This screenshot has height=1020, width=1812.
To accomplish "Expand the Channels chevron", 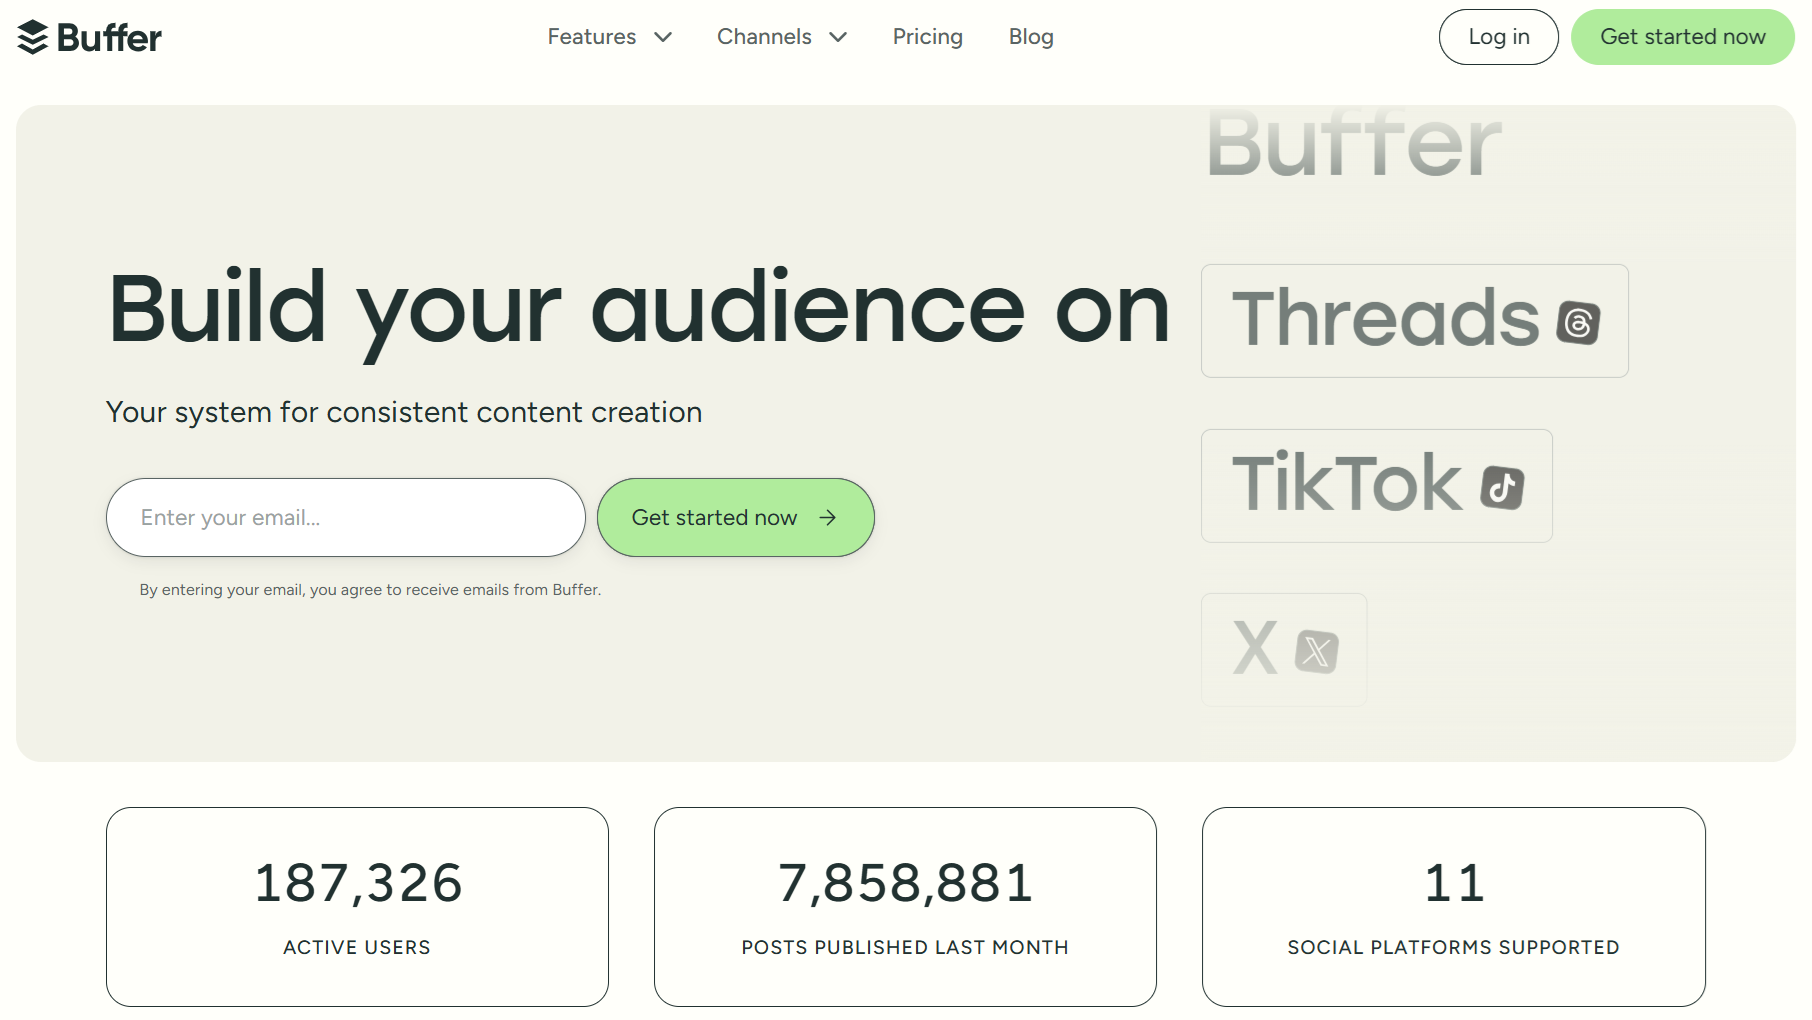I will pyautogui.click(x=838, y=37).
